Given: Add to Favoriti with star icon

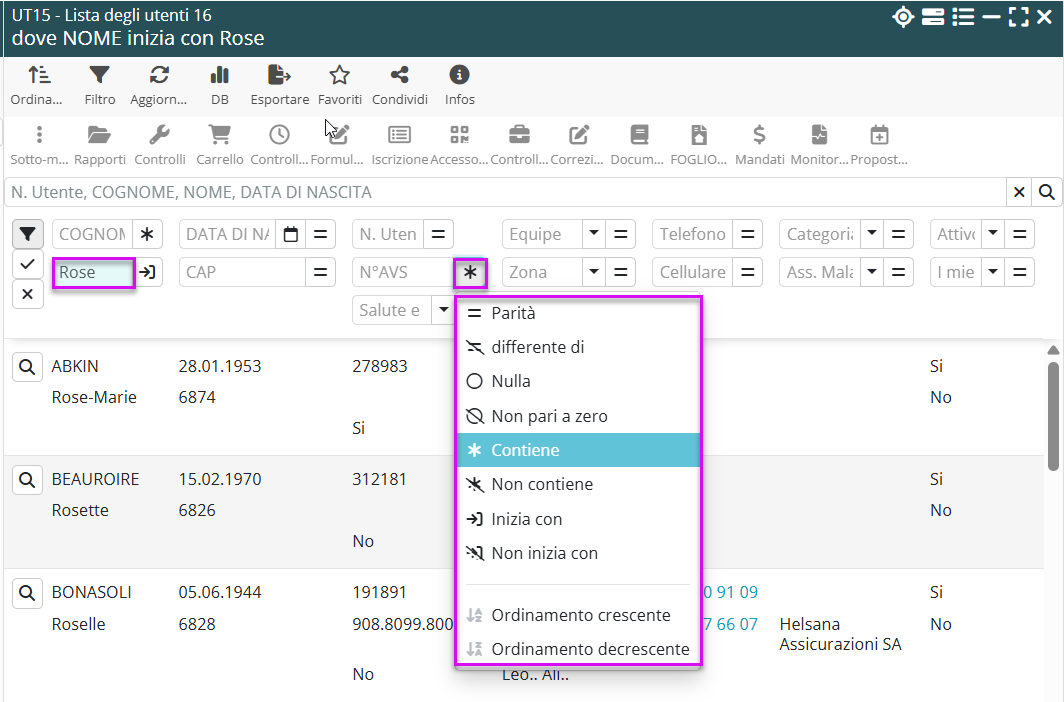Looking at the screenshot, I should 339,75.
